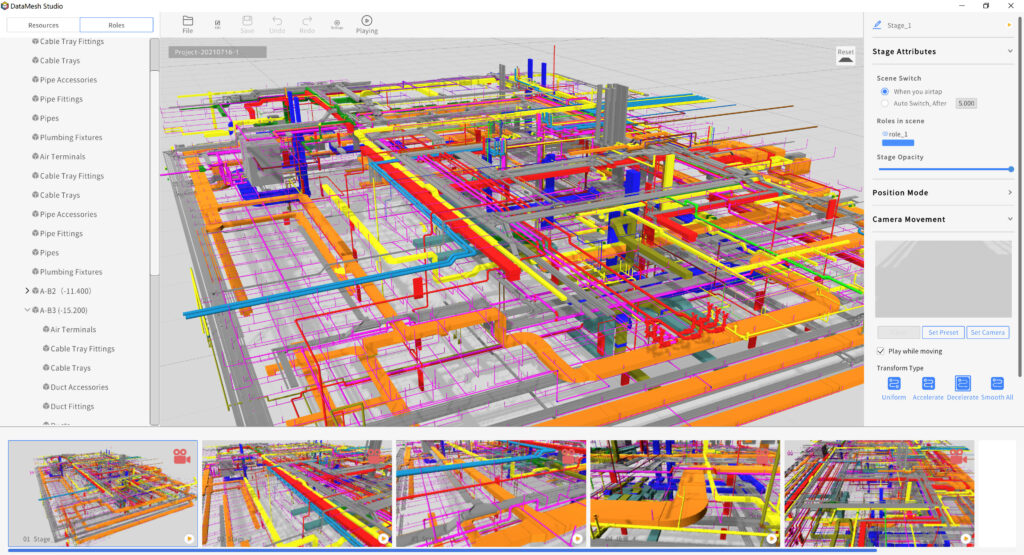Screen dimensions: 1024x555
Task: Toggle the 'Play while moving' checkbox
Action: [x=880, y=351]
